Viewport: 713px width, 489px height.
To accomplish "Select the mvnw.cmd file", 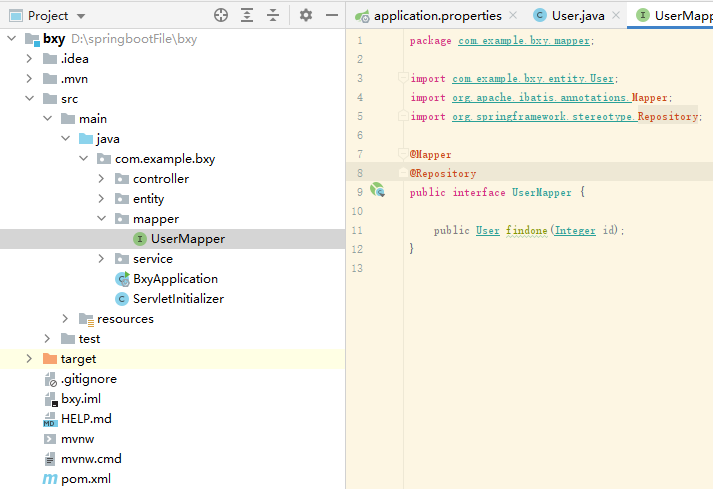I will pos(91,459).
